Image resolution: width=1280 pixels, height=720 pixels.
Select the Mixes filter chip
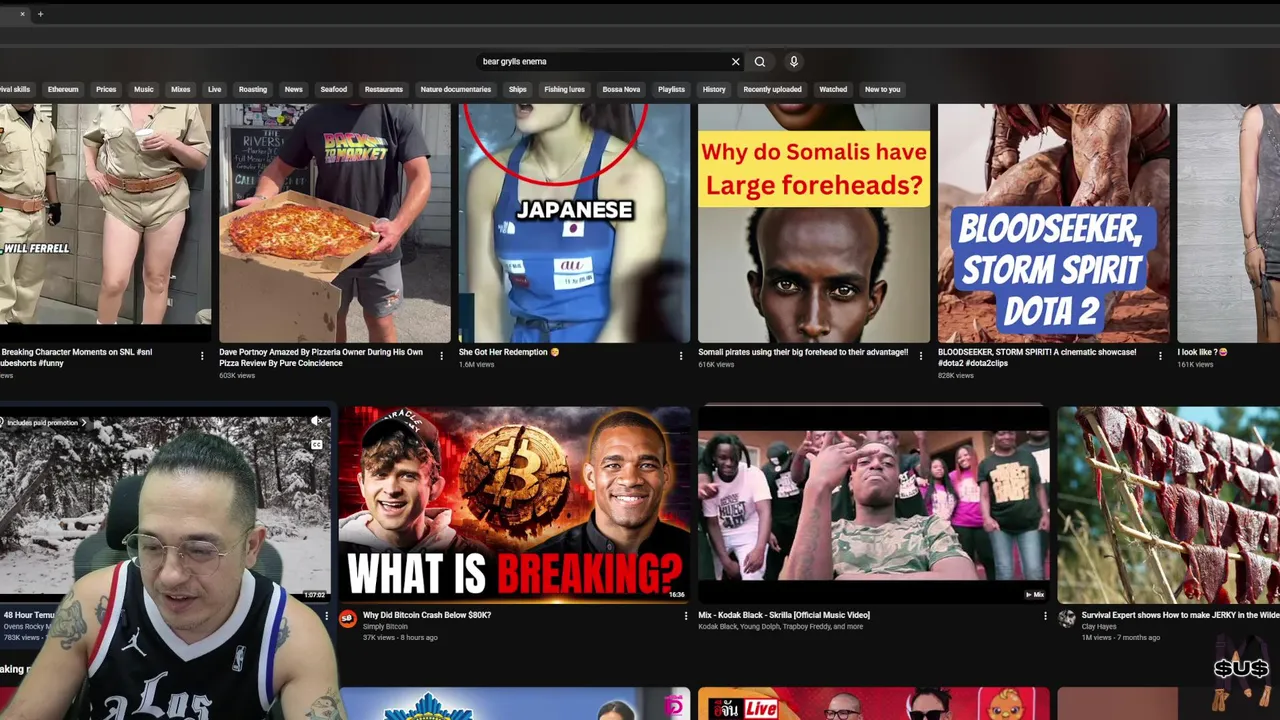pyautogui.click(x=181, y=89)
